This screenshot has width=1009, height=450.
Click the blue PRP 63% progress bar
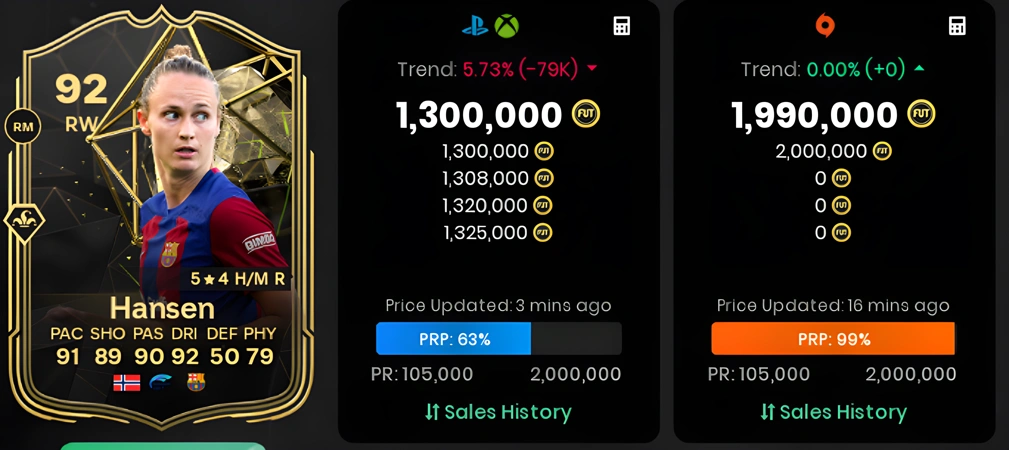tap(499, 339)
